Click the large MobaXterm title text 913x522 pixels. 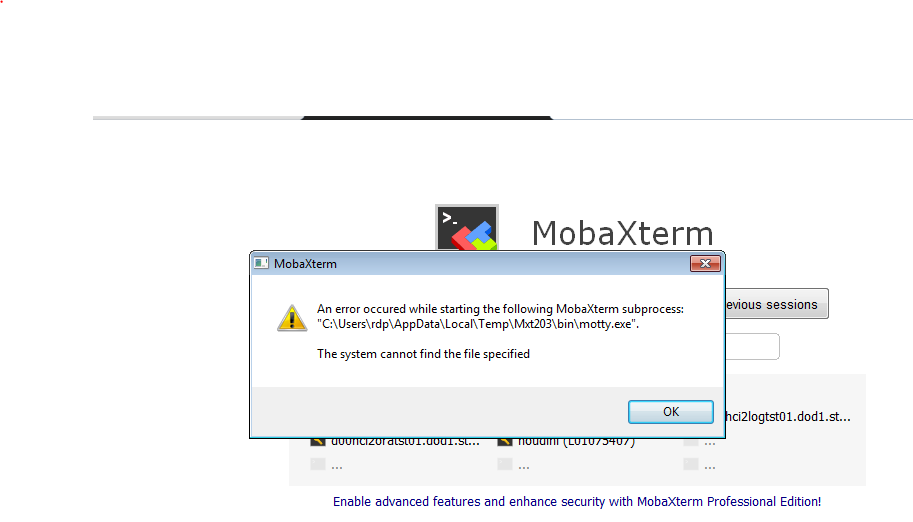[x=622, y=233]
